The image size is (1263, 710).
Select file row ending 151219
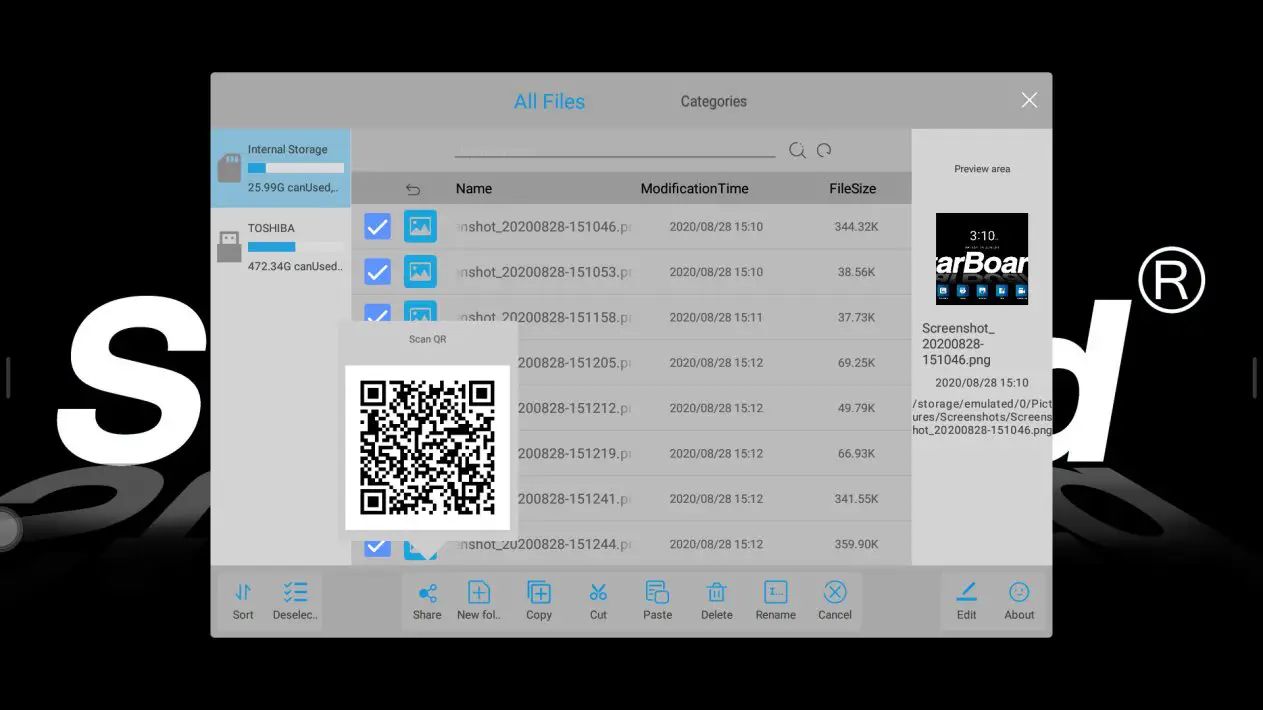tap(631, 453)
